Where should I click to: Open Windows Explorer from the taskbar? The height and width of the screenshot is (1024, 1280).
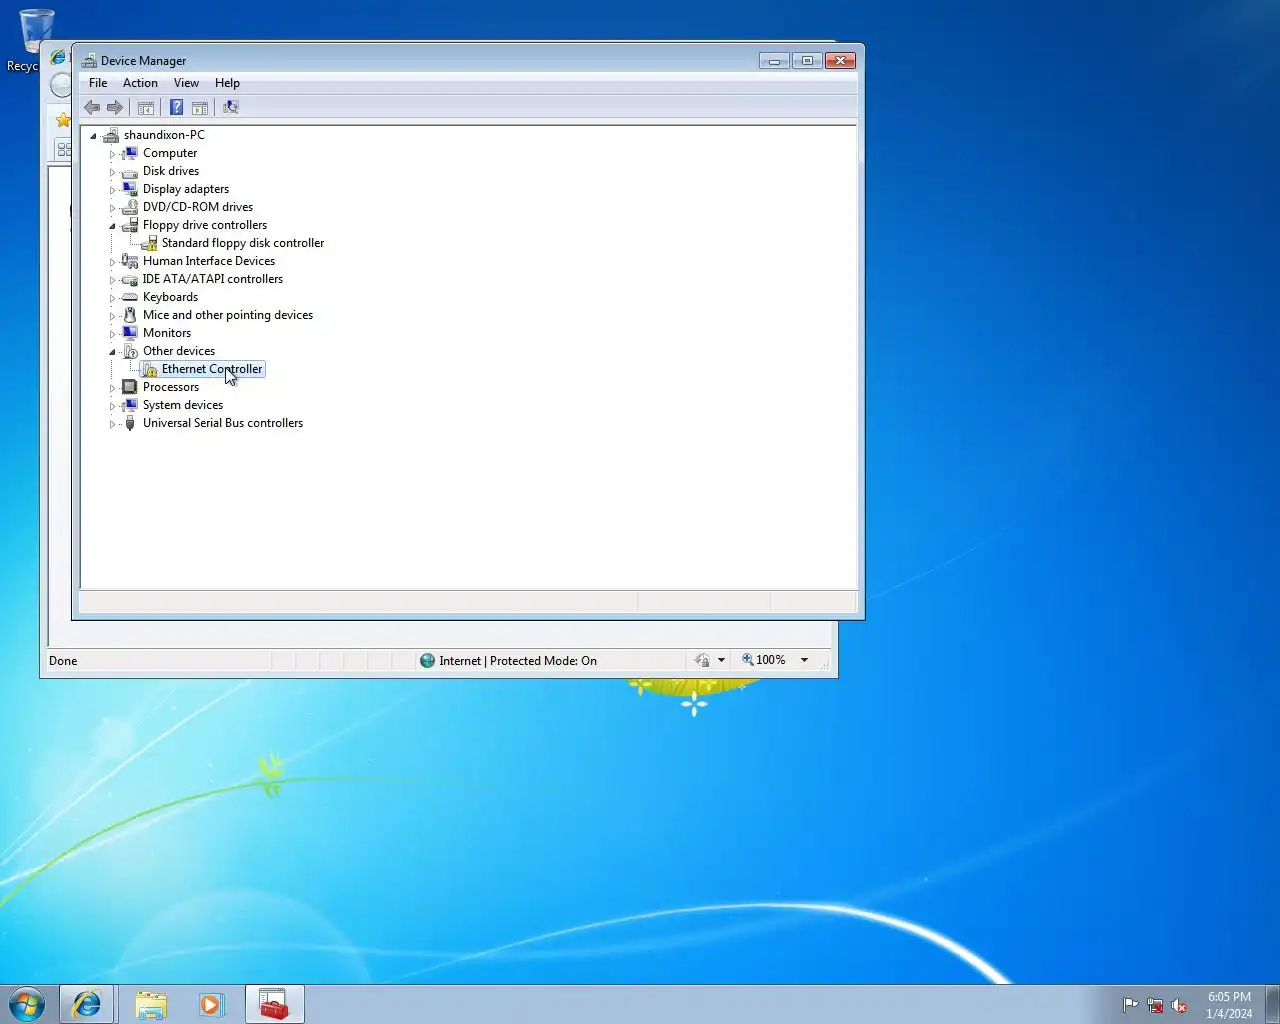pyautogui.click(x=151, y=1004)
